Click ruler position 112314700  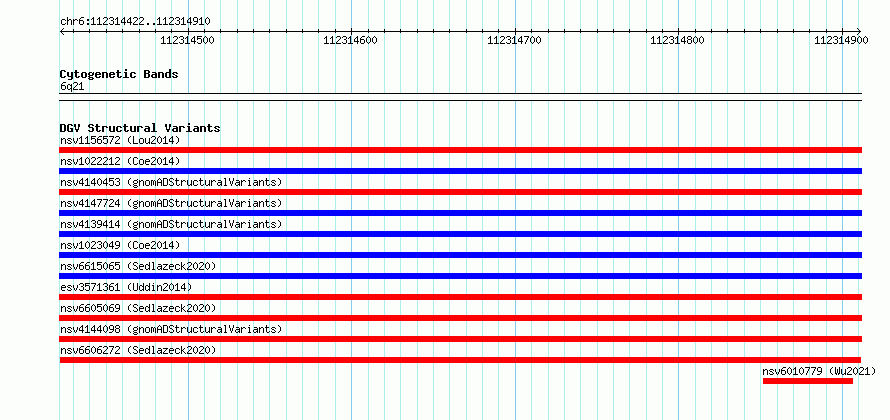coord(515,40)
